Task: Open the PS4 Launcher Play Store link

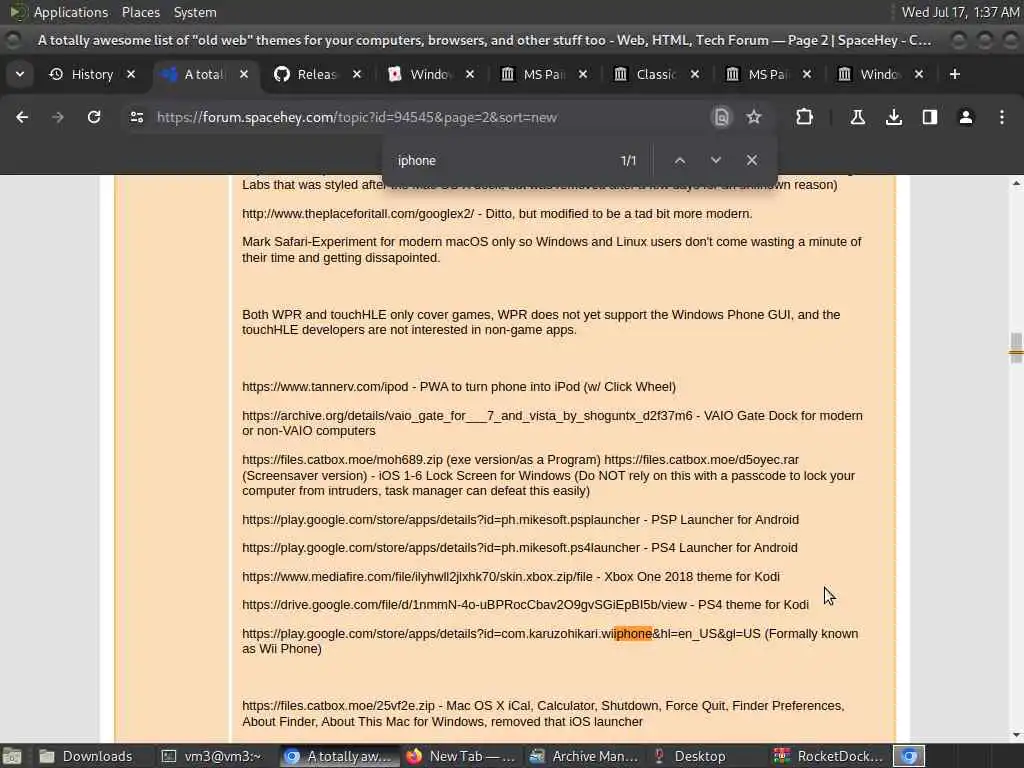Action: (441, 548)
